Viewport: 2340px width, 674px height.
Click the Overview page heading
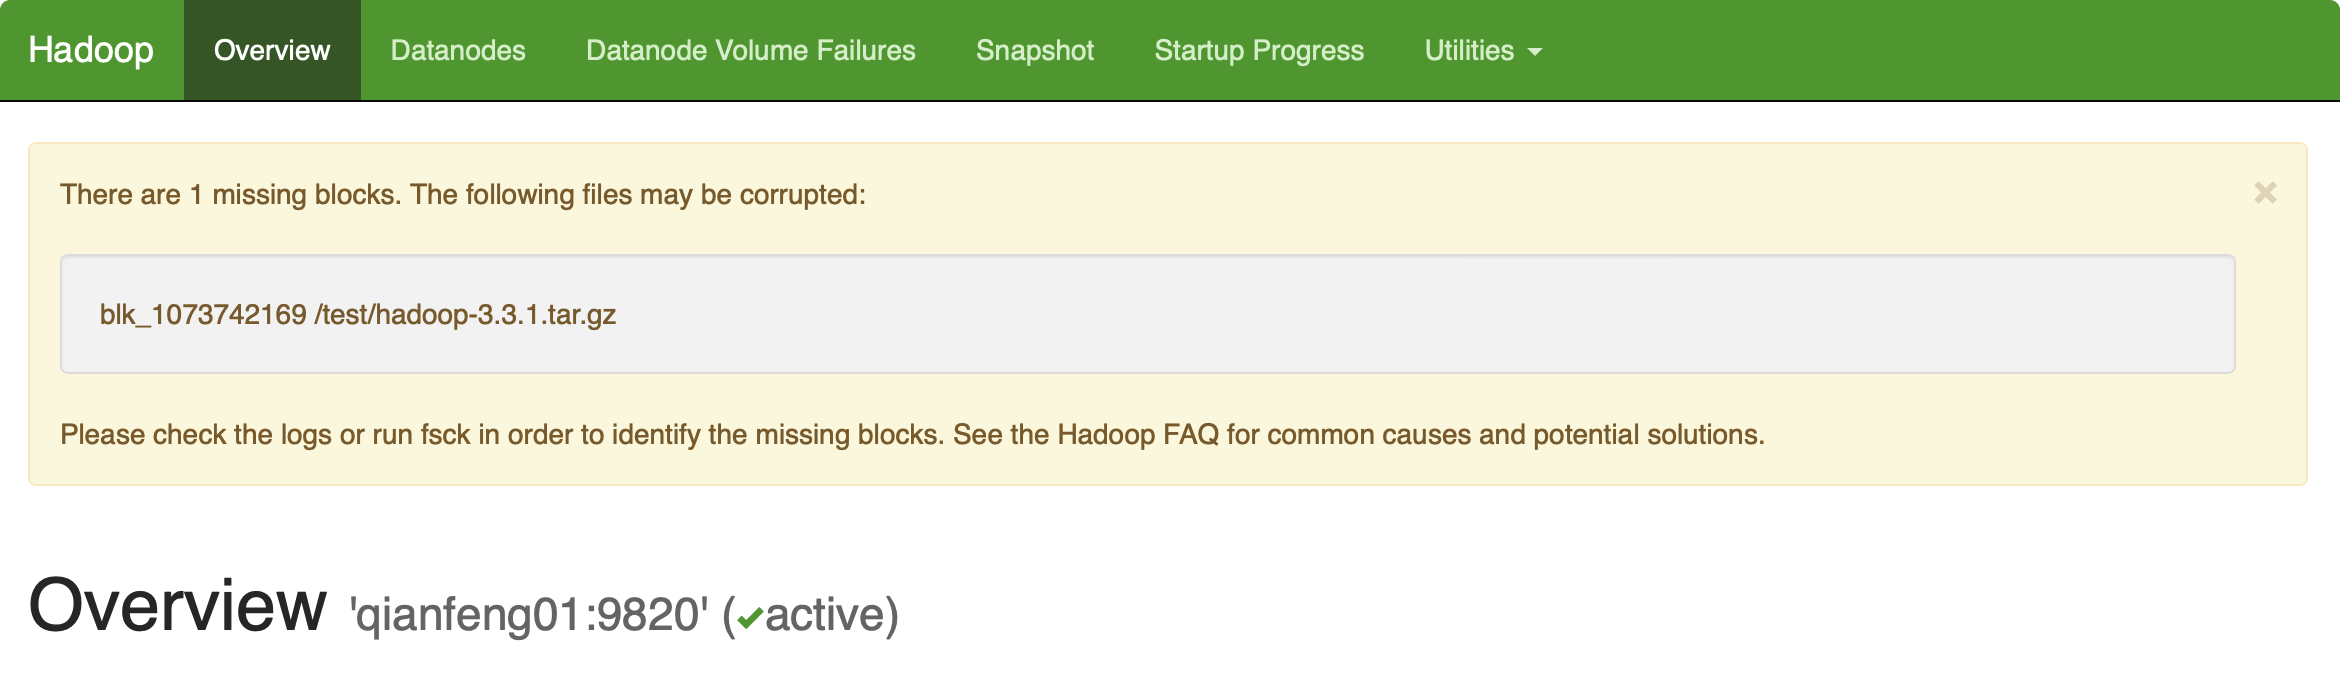point(178,606)
